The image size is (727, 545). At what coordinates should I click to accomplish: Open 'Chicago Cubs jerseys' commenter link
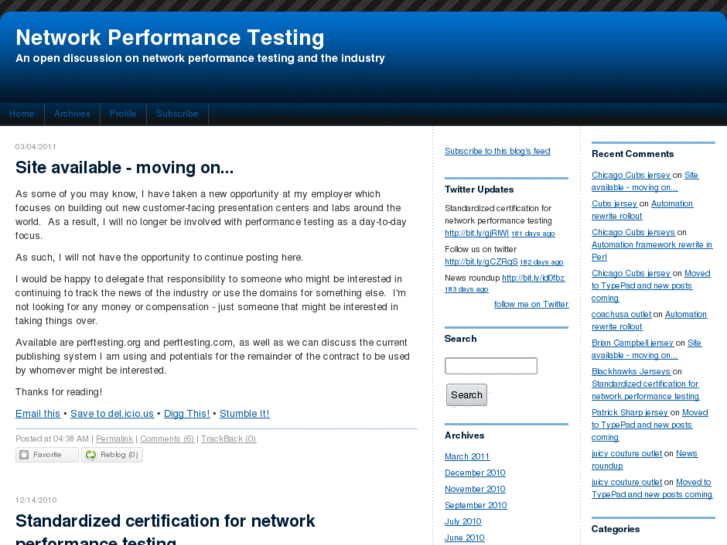(633, 232)
